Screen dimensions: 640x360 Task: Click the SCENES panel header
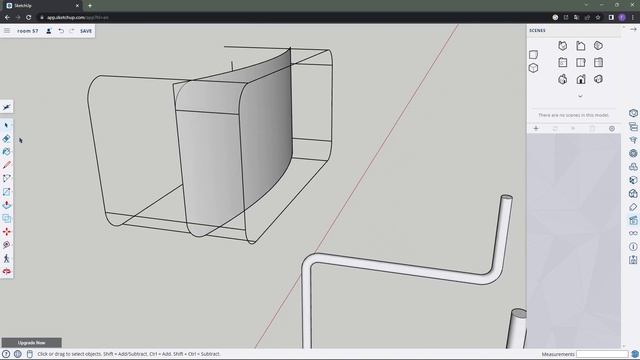tap(537, 31)
